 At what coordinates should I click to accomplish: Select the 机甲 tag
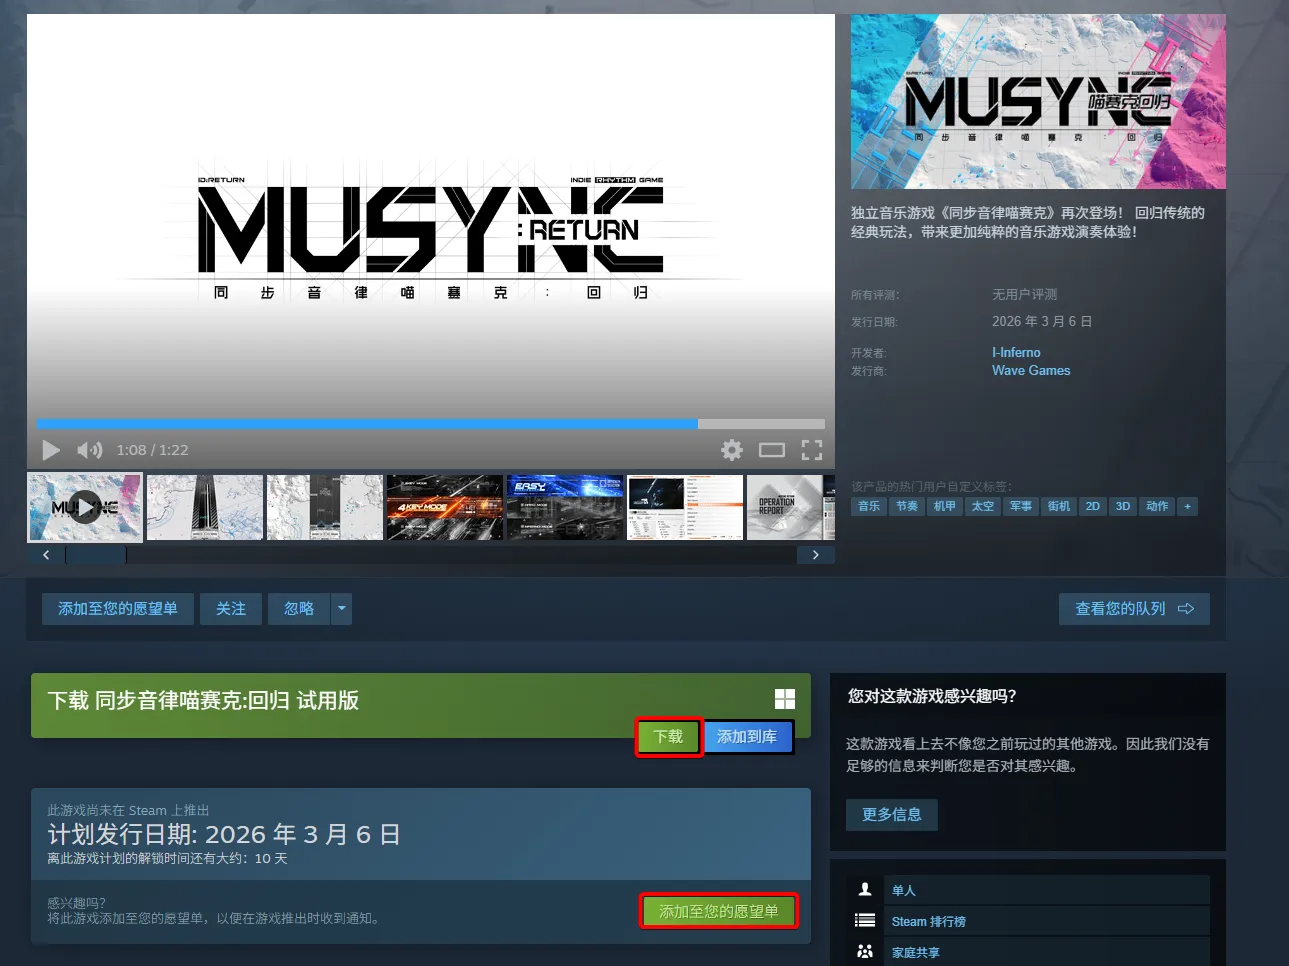click(945, 506)
